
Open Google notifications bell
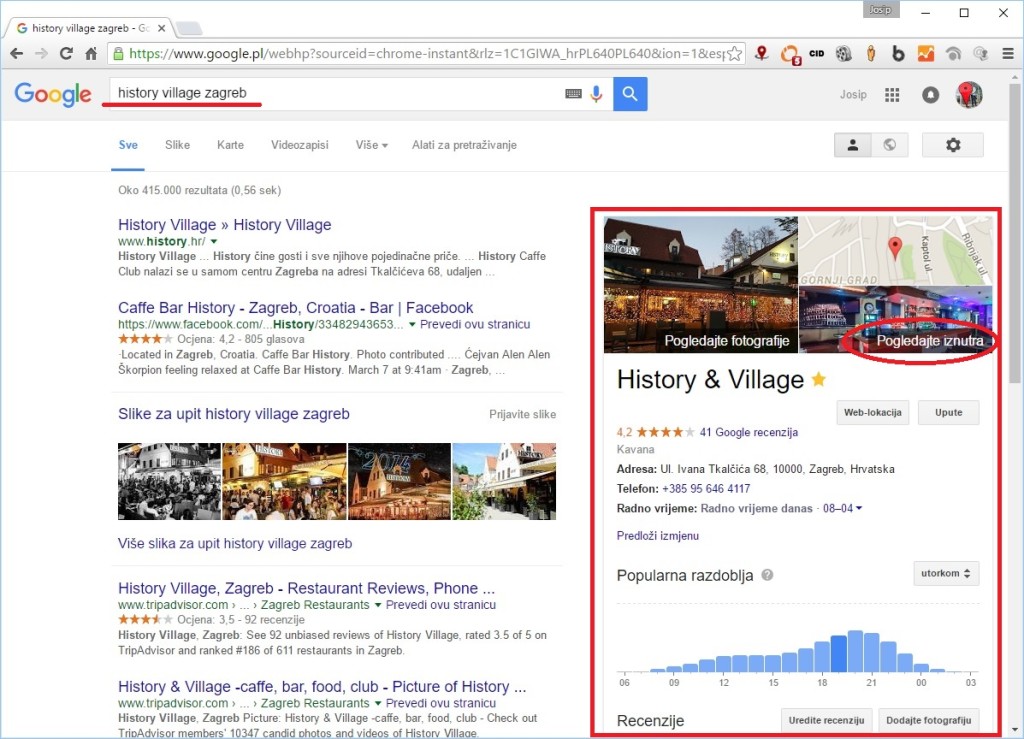(930, 95)
